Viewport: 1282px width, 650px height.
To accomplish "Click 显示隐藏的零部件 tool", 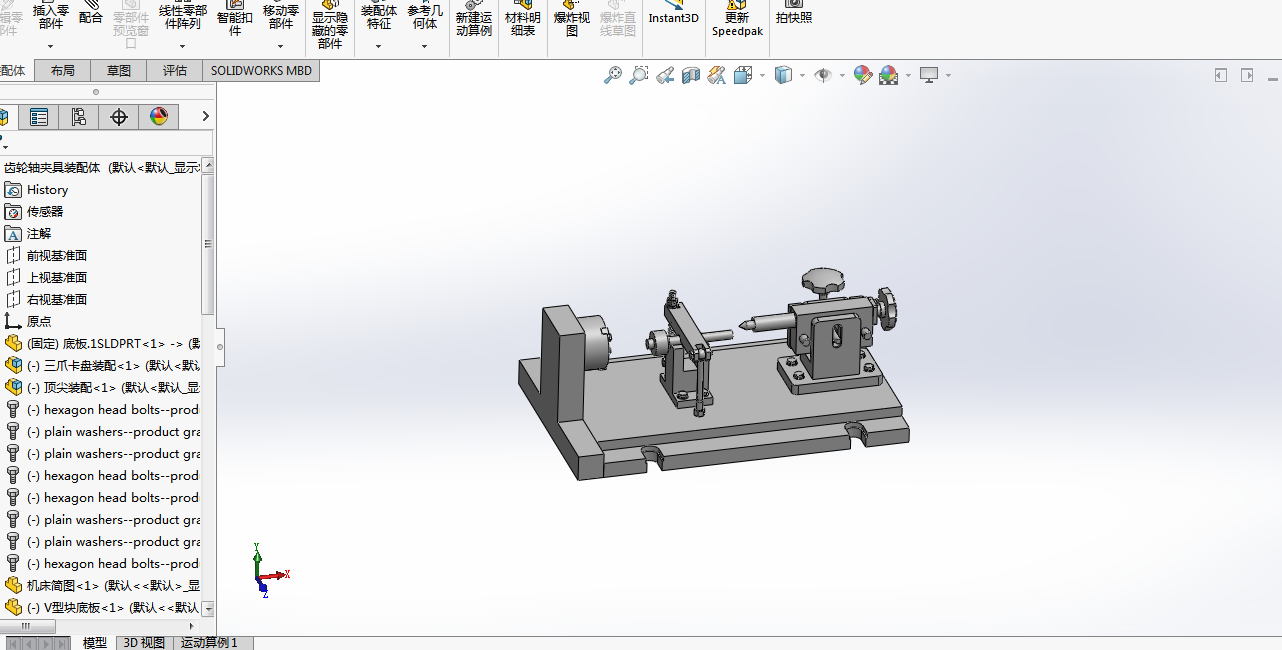I will pyautogui.click(x=330, y=25).
